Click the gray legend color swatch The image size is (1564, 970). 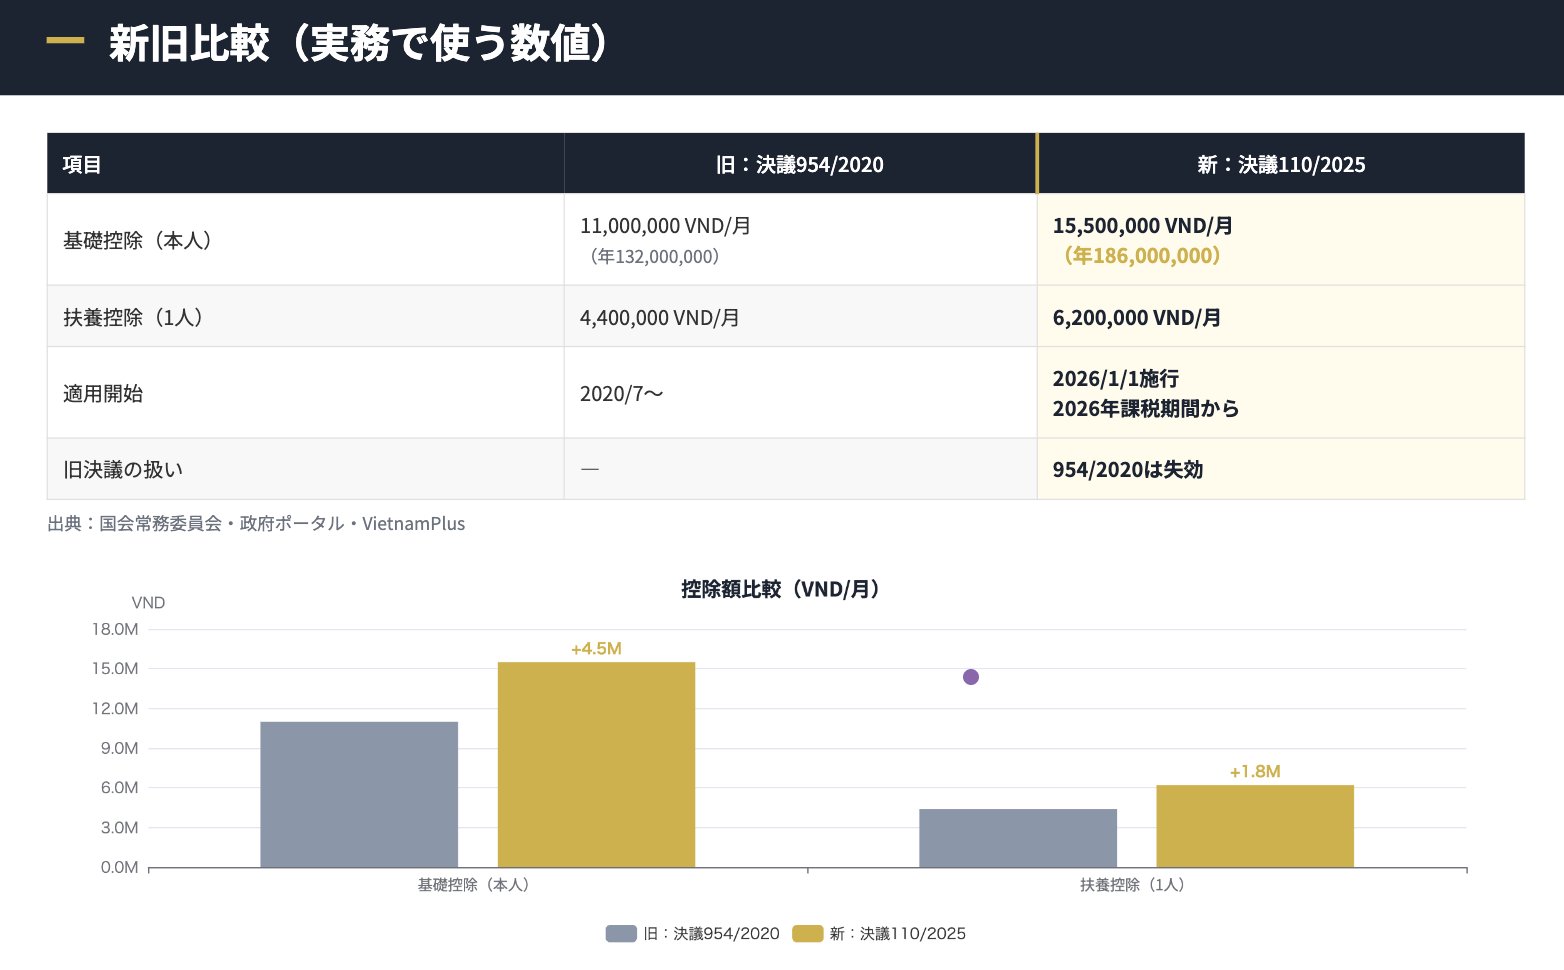point(621,934)
